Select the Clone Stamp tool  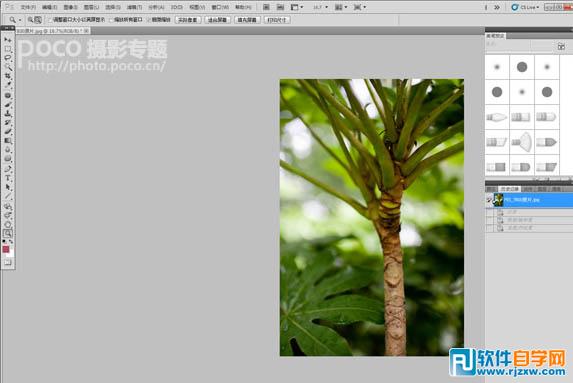coord(8,113)
